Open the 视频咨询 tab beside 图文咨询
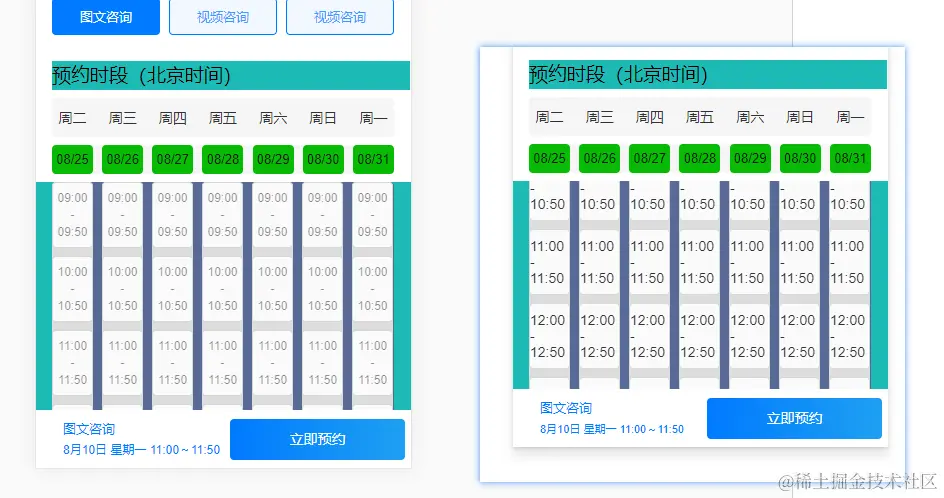The height and width of the screenshot is (498, 944). pos(223,17)
